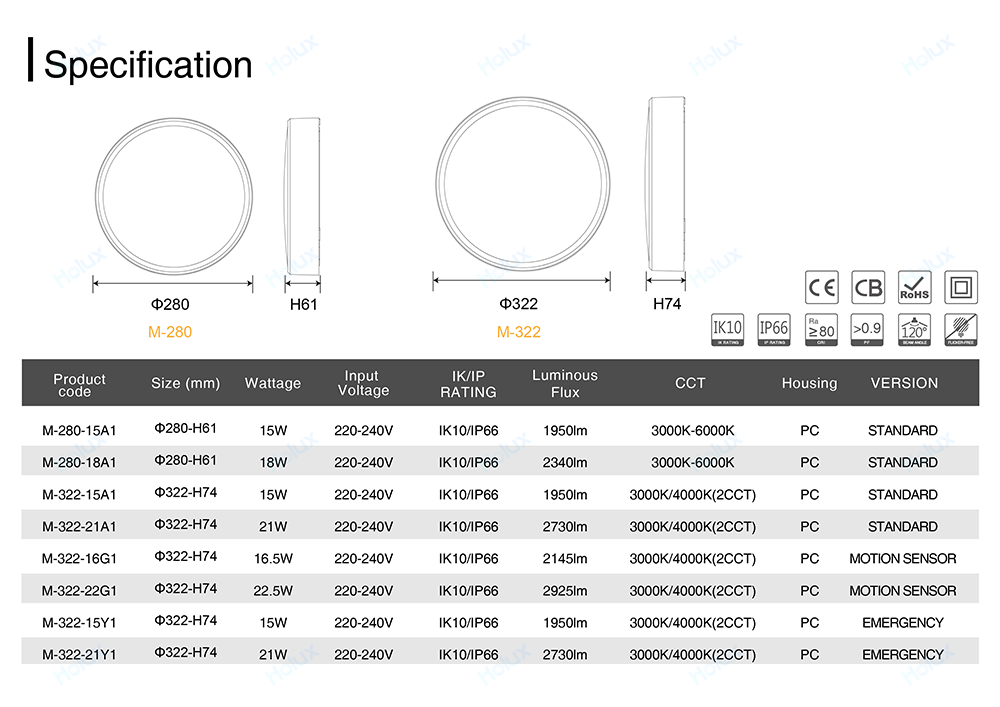This screenshot has height=707, width=1000.
Task: Select the M-322 side profile drawing
Action: click(665, 184)
